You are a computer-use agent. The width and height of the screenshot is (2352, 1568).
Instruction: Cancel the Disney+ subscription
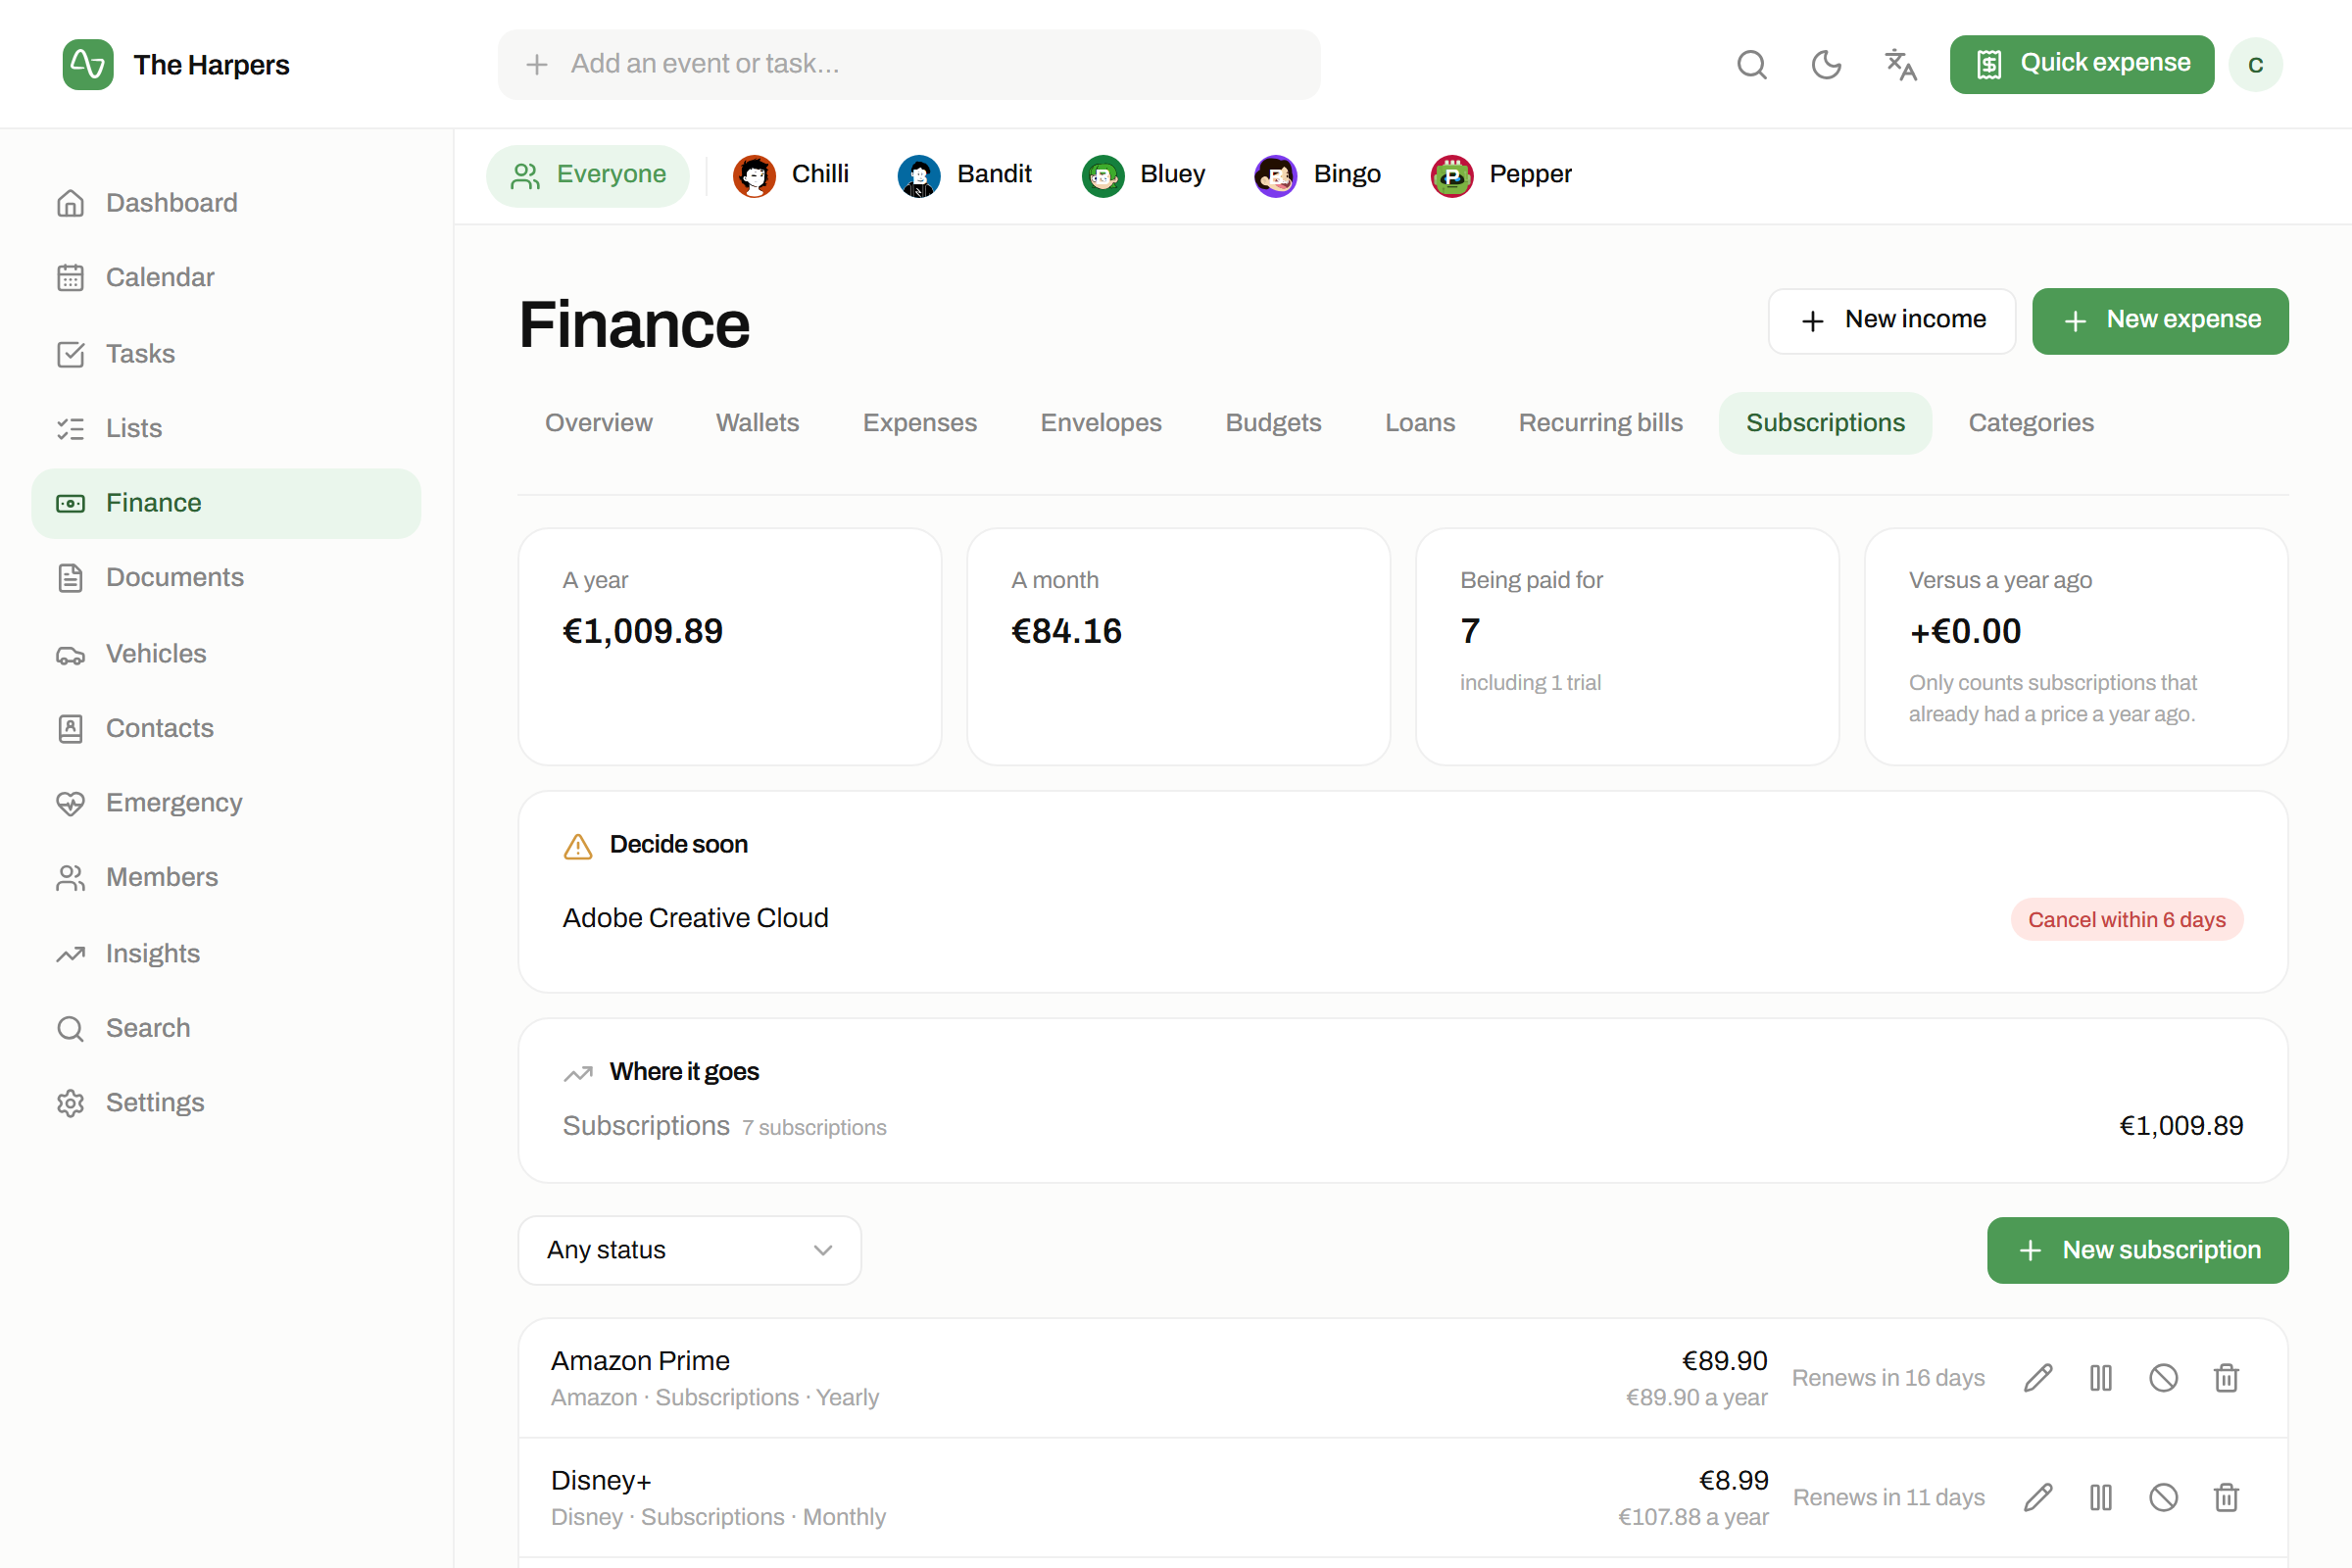pos(2163,1497)
